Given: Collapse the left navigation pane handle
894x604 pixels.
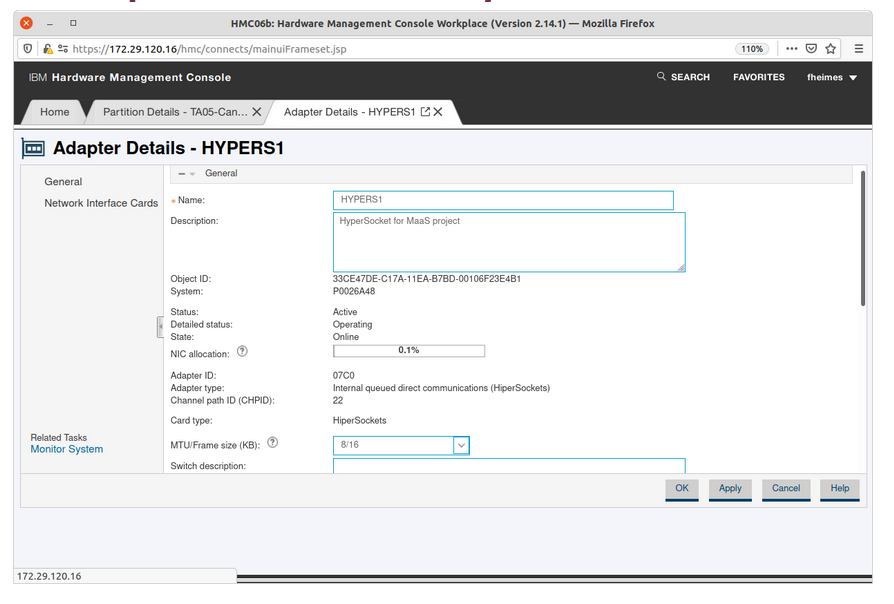Looking at the screenshot, I should 159,327.
